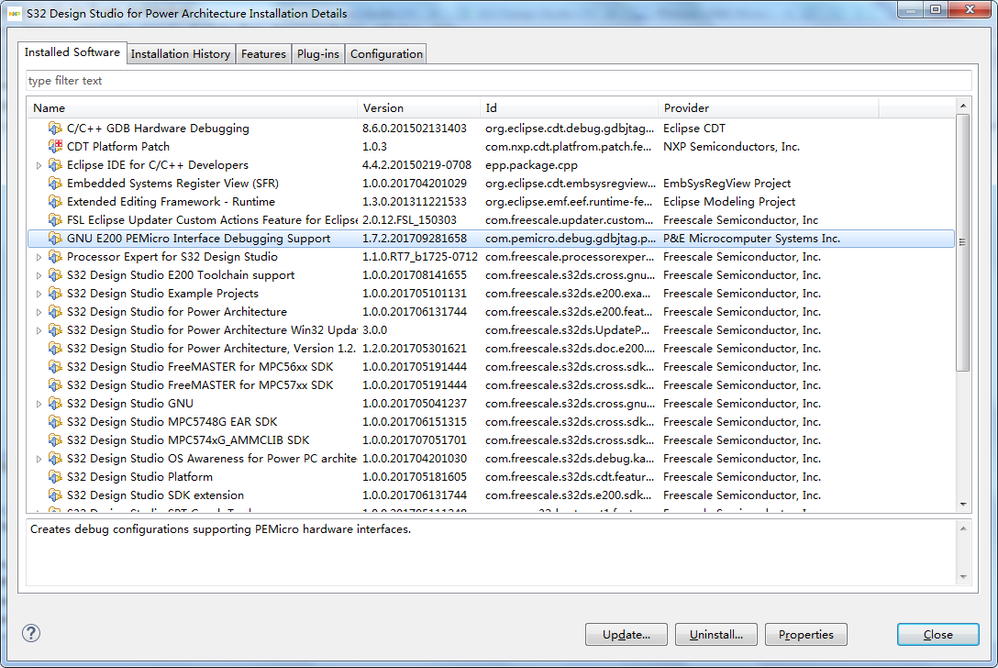998x668 pixels.
Task: Focus the type filter text field
Action: pos(499,81)
